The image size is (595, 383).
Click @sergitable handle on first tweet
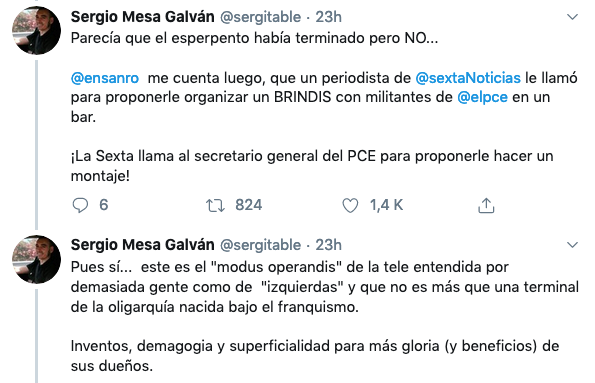(261, 17)
